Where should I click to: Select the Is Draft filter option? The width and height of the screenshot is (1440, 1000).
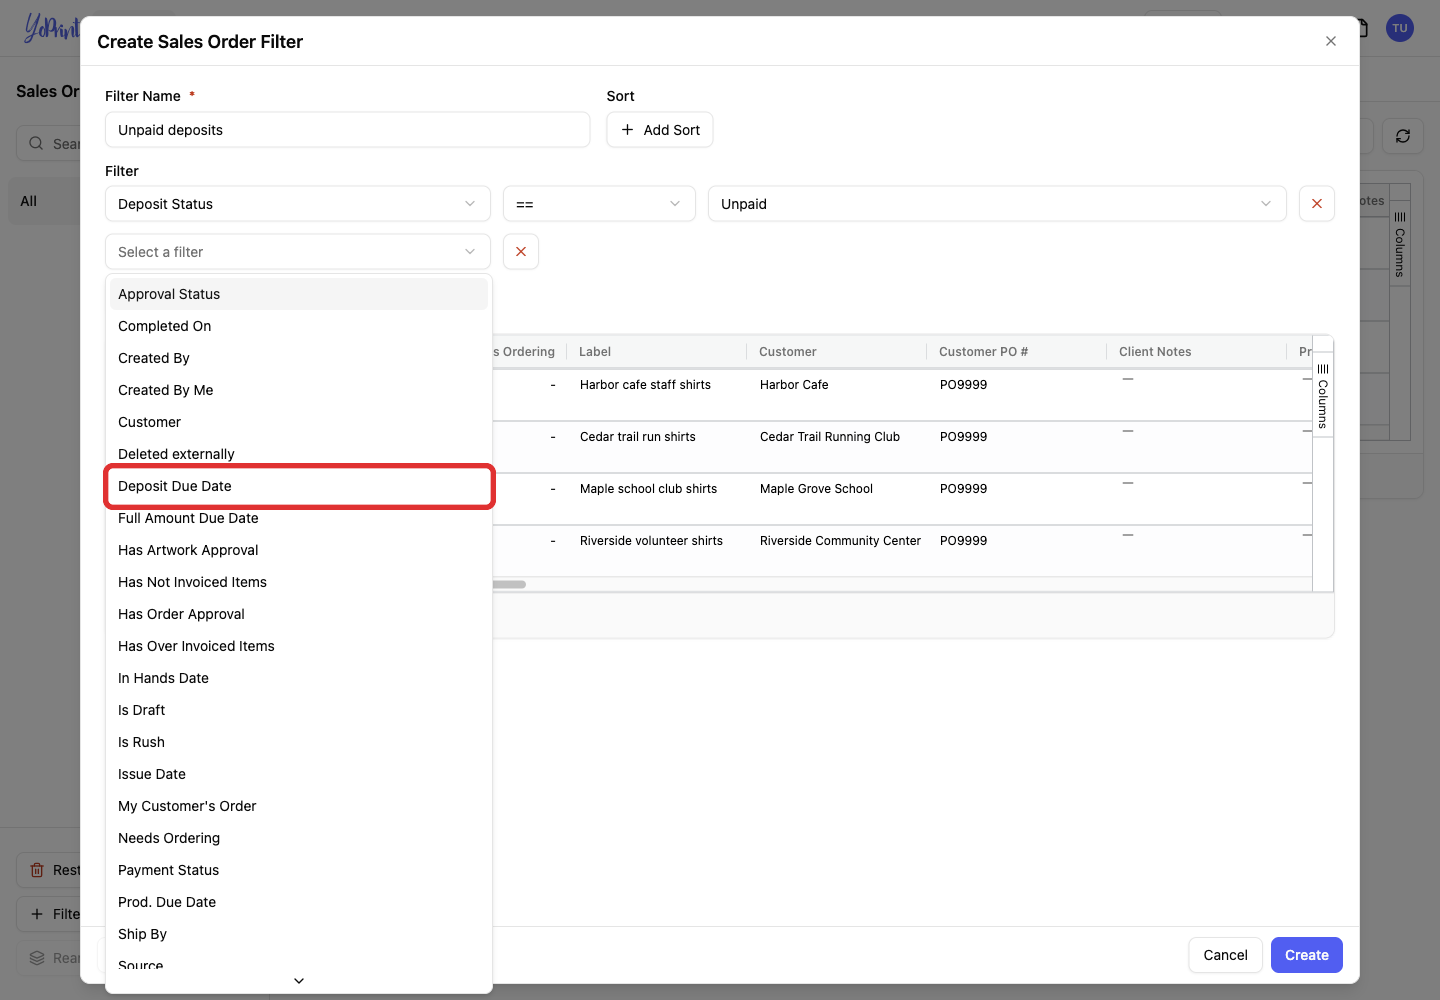click(299, 710)
